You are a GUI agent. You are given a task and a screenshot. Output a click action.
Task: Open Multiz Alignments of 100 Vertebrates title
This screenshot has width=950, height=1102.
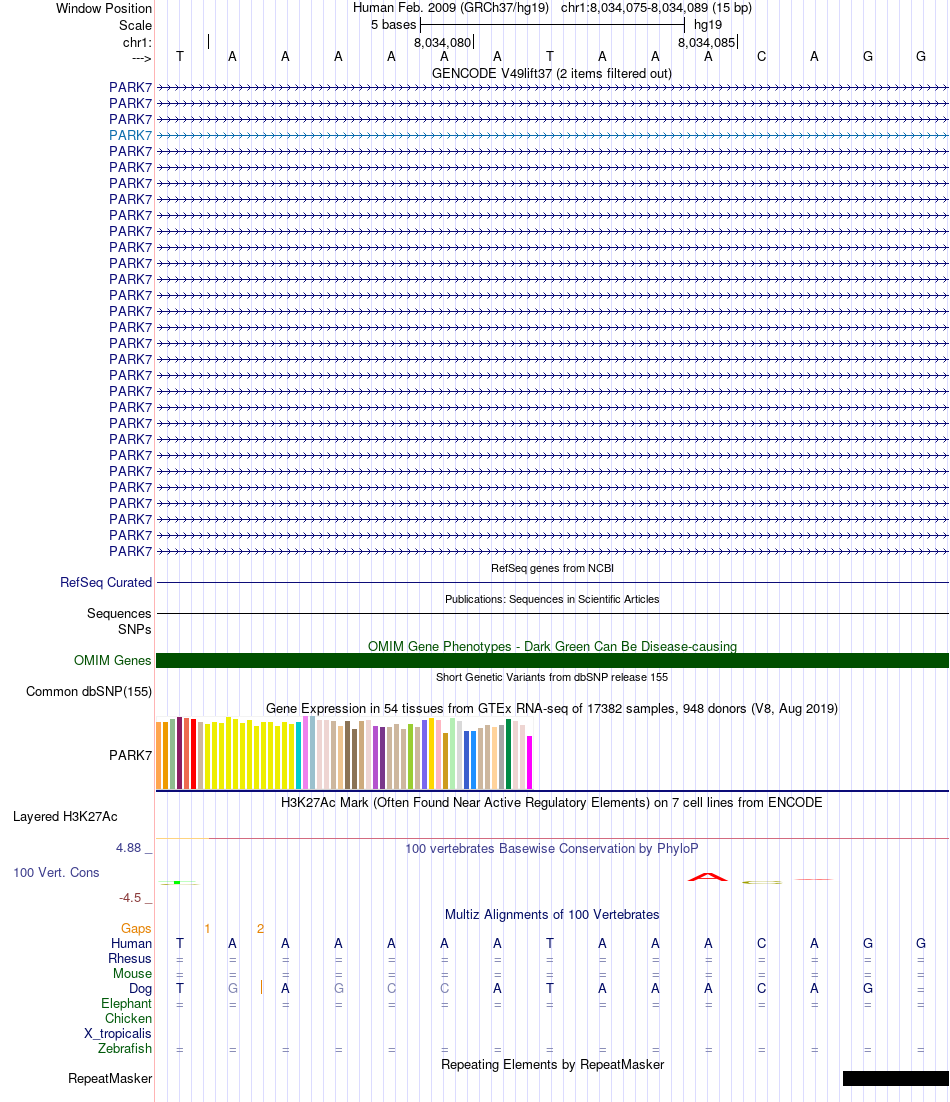pos(552,914)
